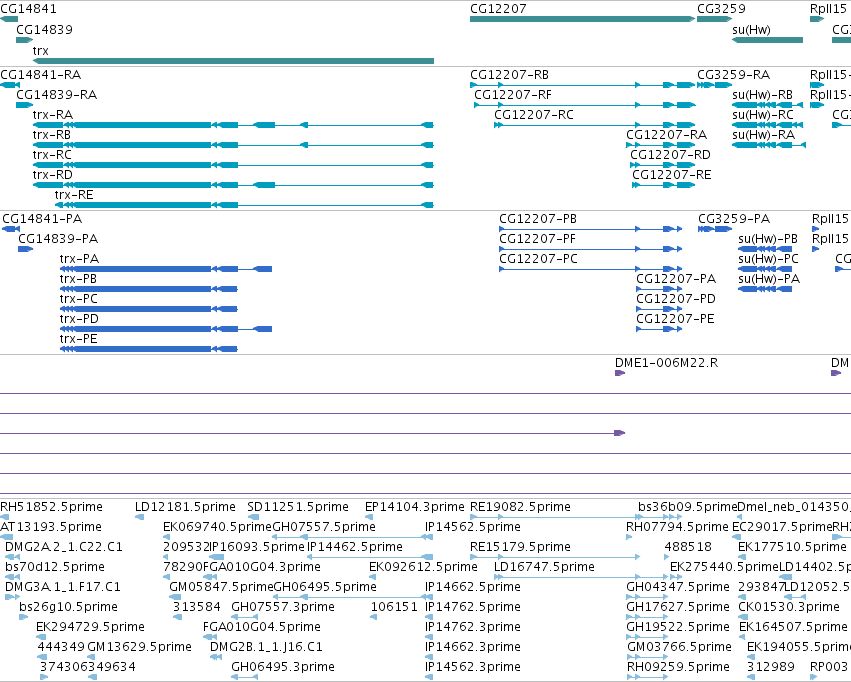Open the CG12207-PF protein label
The height and width of the screenshot is (682, 851).
click(x=537, y=239)
